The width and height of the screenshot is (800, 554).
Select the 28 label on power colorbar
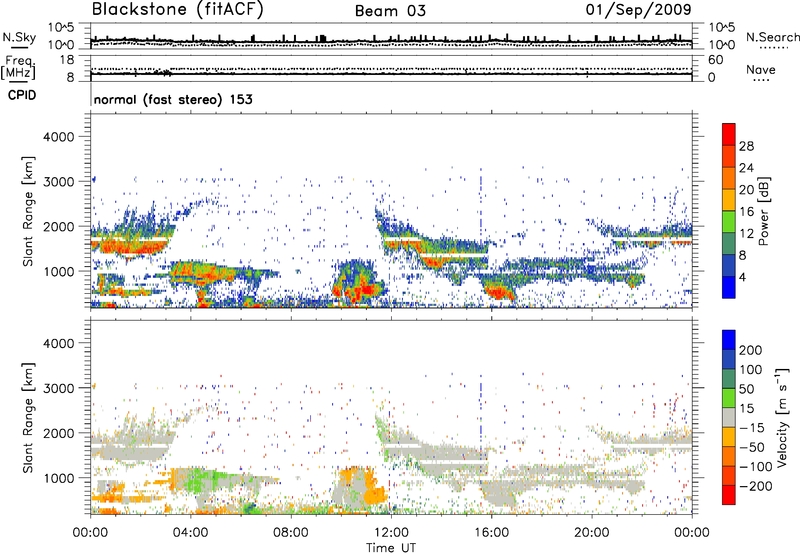pyautogui.click(x=746, y=146)
